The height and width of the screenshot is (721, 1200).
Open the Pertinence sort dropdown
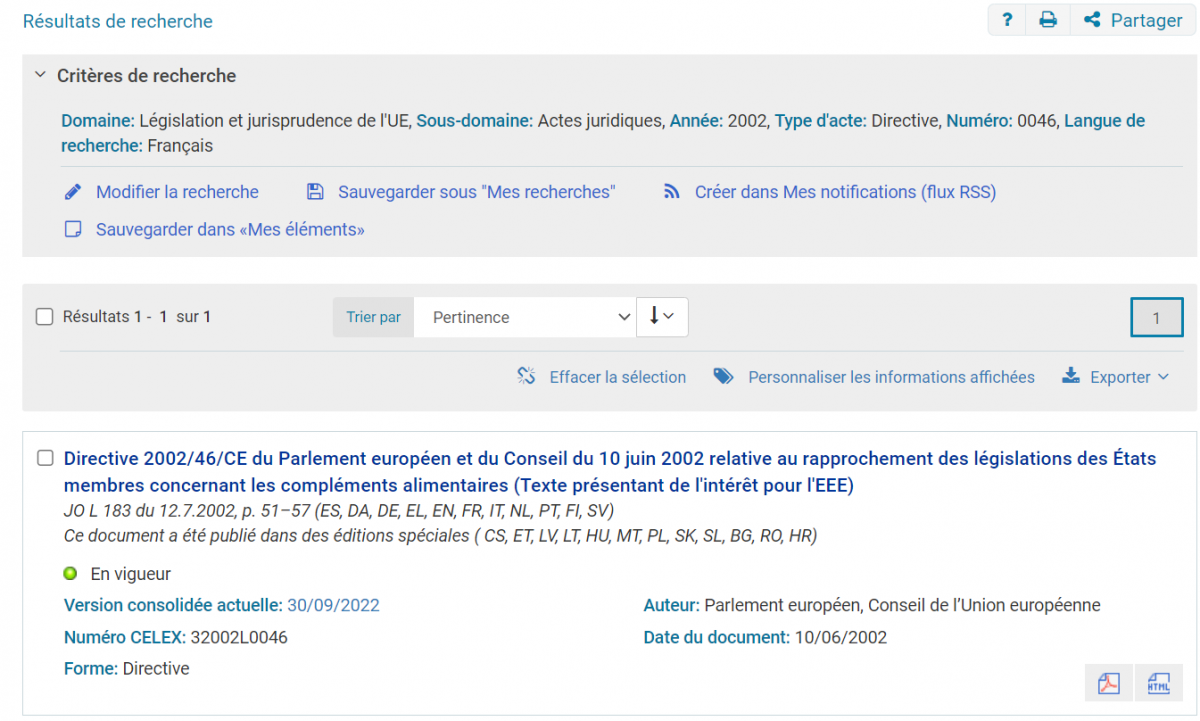tap(524, 317)
